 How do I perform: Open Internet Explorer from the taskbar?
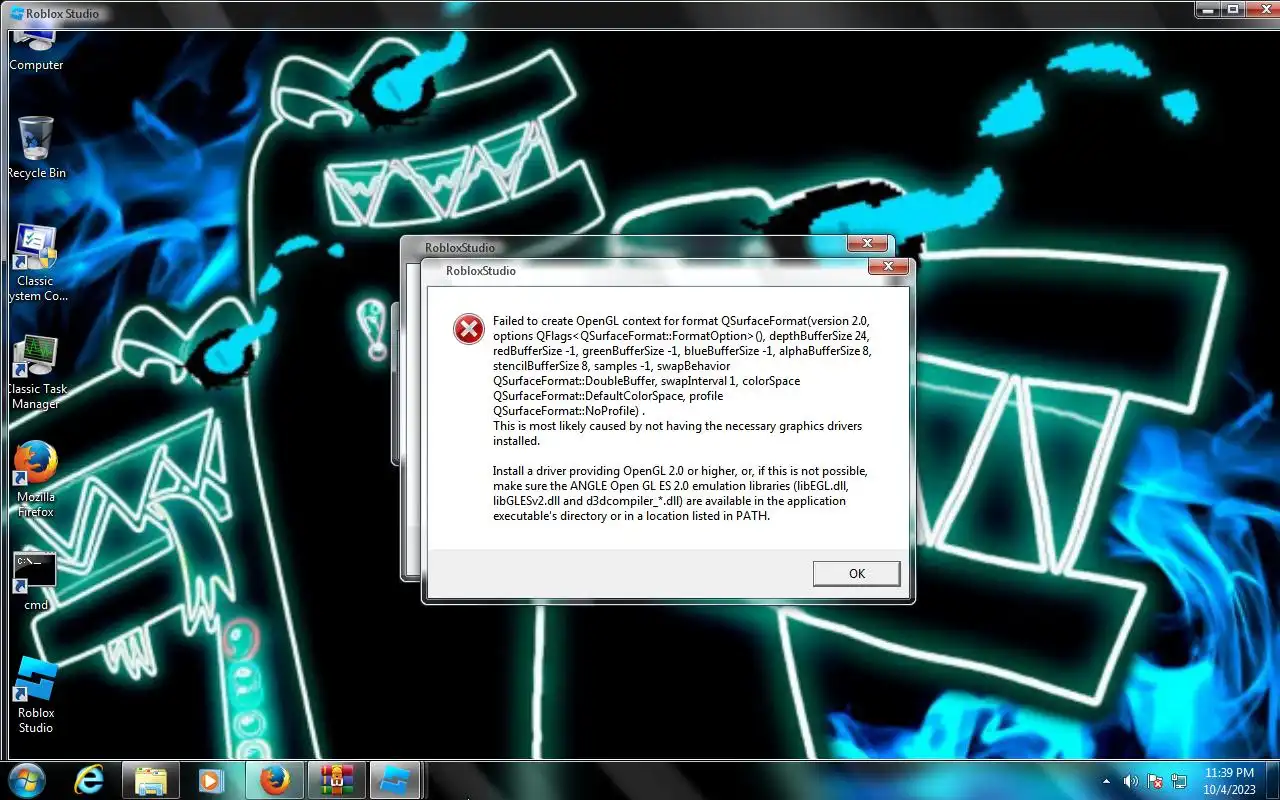89,780
